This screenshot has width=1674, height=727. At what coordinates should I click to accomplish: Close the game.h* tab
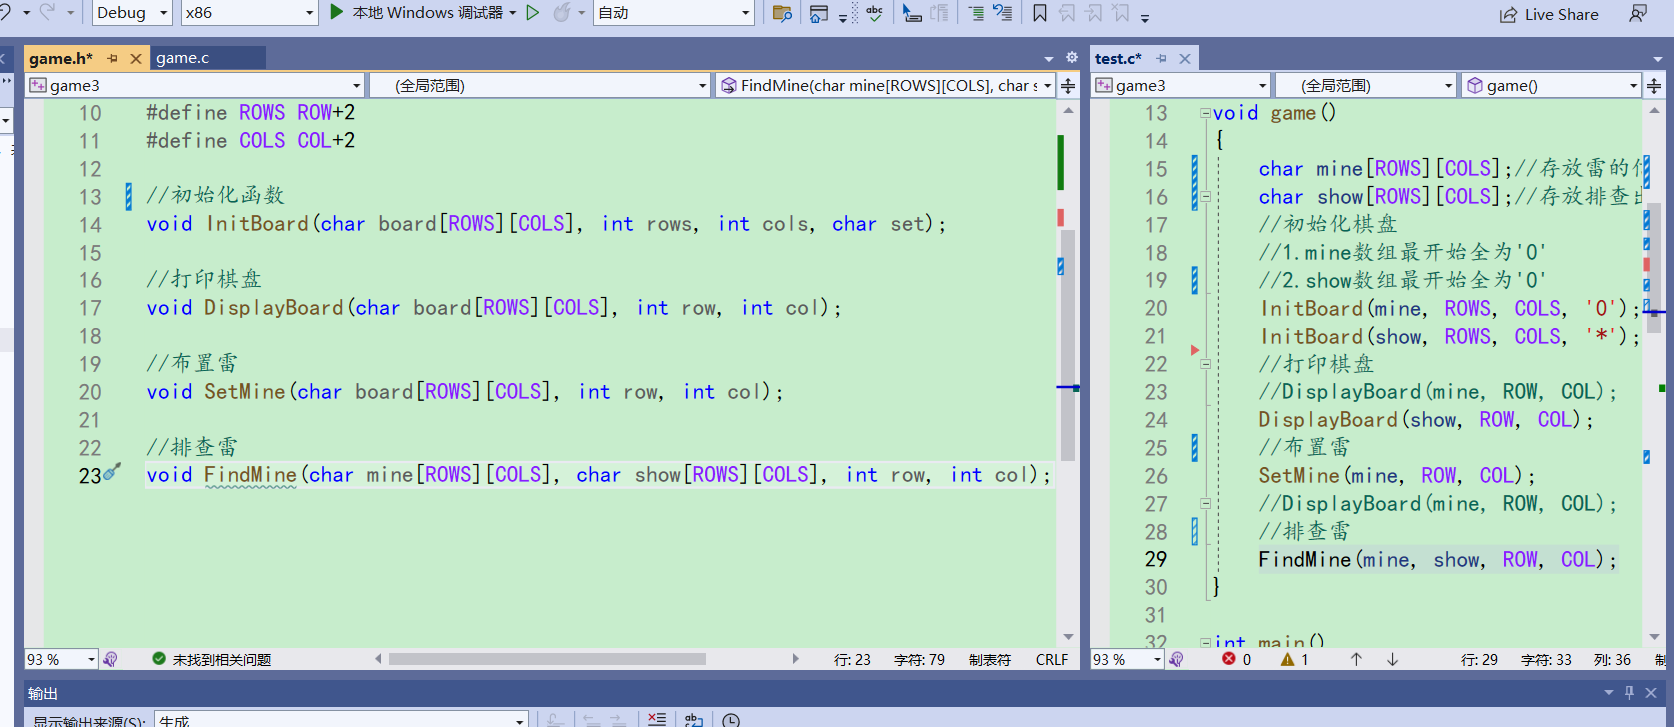[x=136, y=59]
